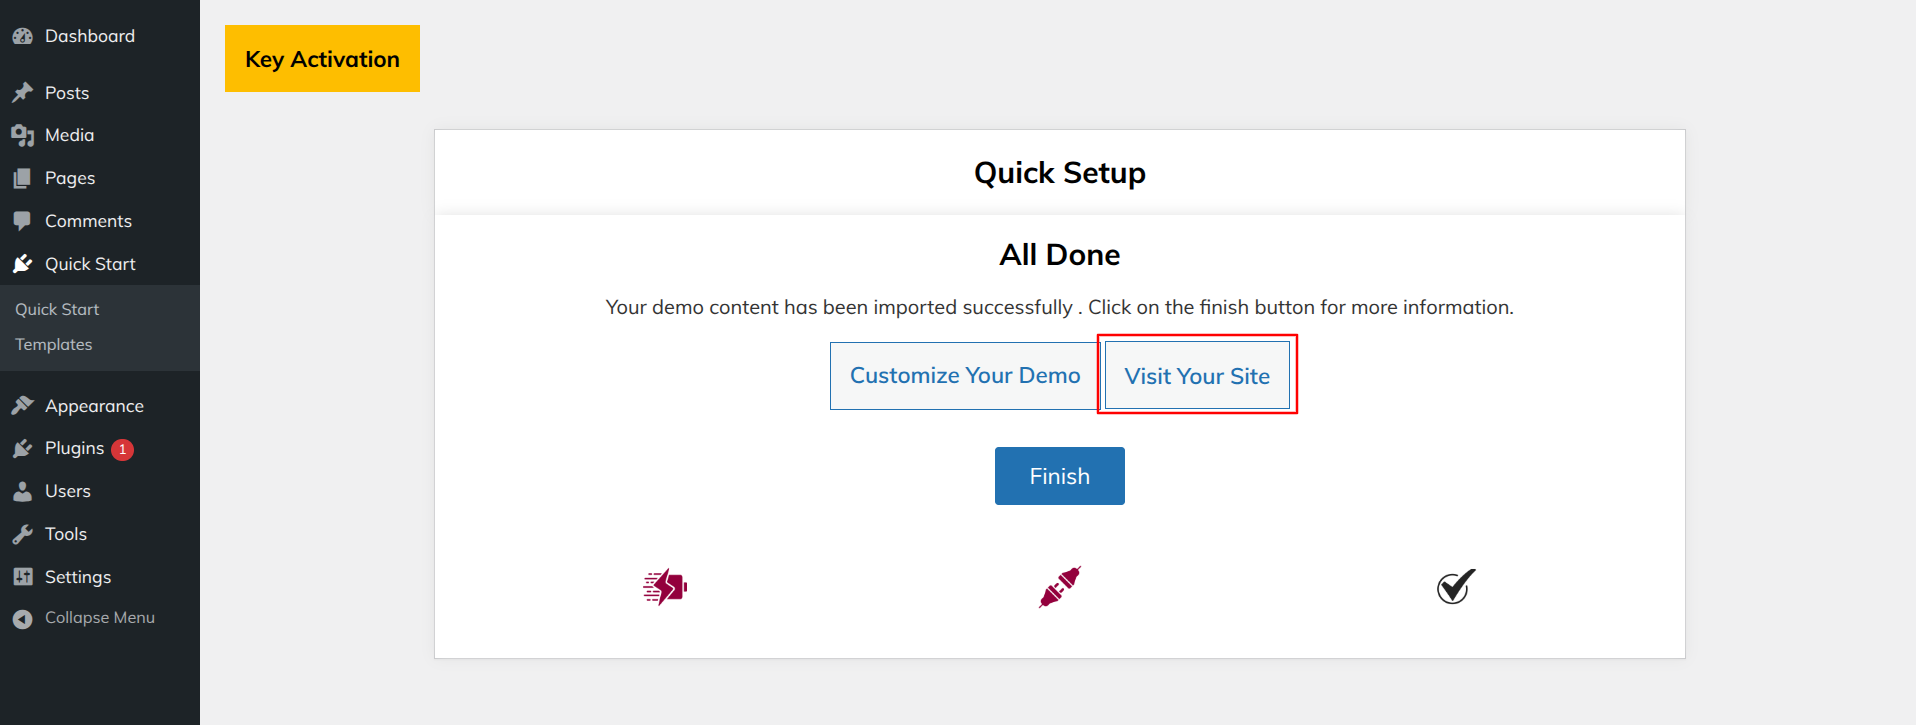Click the Appearance paintbrush icon

pos(23,406)
